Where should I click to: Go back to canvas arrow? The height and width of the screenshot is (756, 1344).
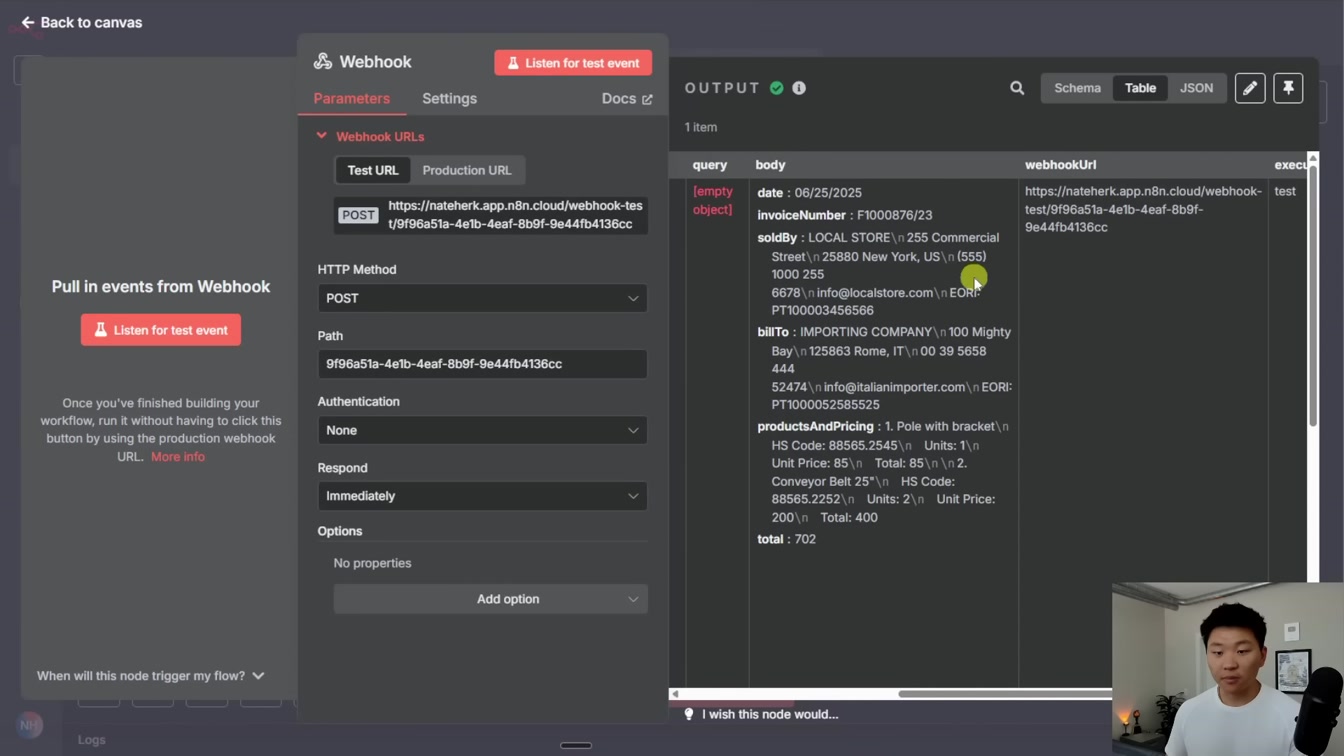coord(28,22)
